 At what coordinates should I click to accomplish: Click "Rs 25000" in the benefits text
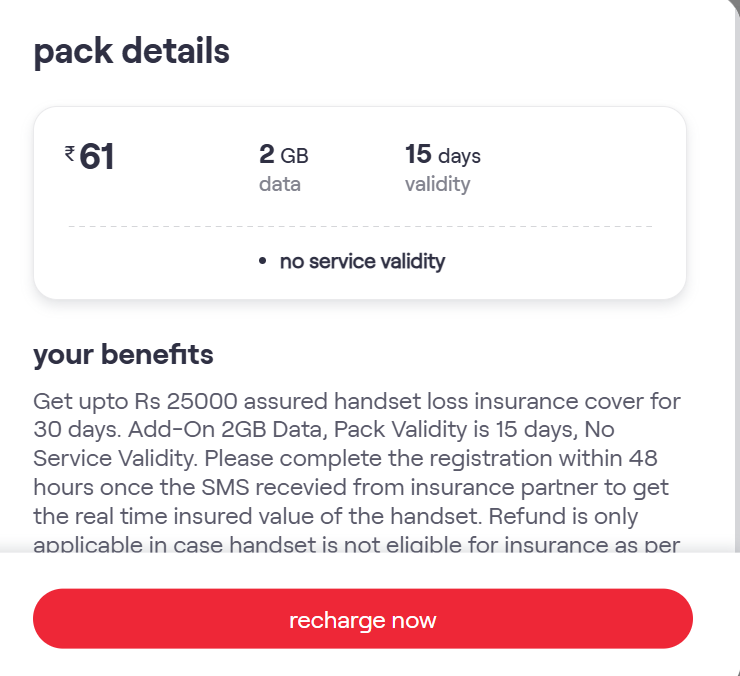(179, 402)
